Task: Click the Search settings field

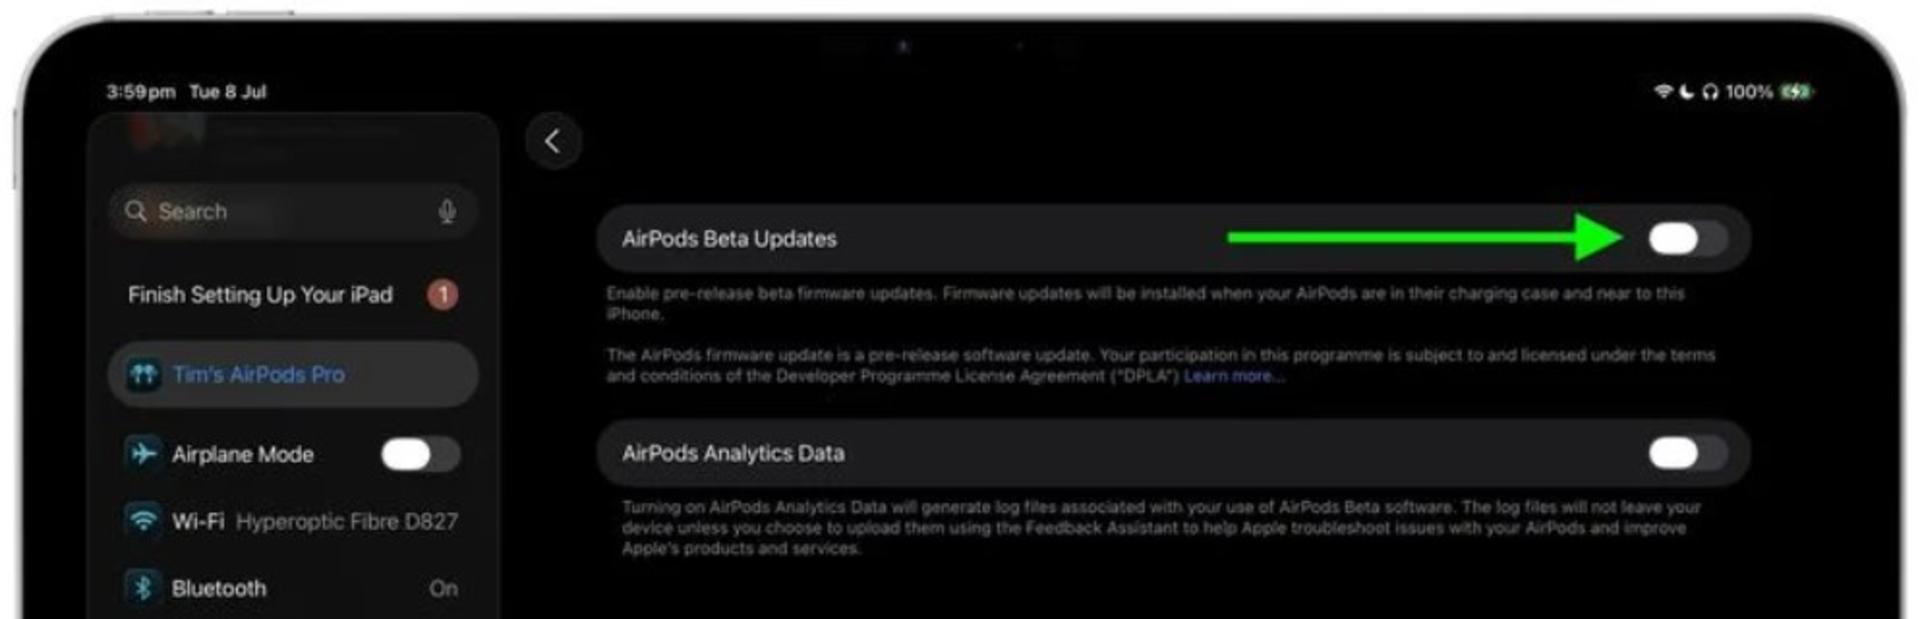Action: [293, 212]
